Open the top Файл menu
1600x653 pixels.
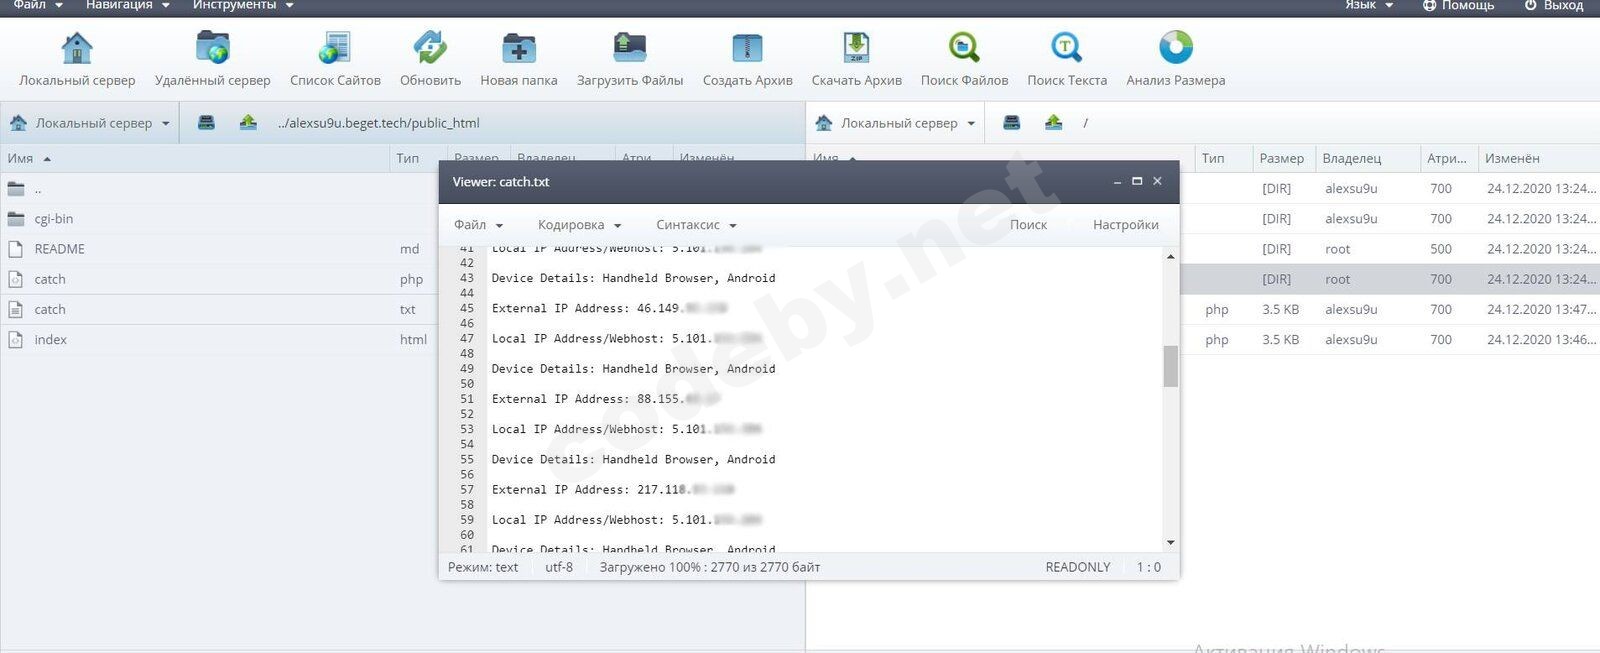tap(38, 5)
